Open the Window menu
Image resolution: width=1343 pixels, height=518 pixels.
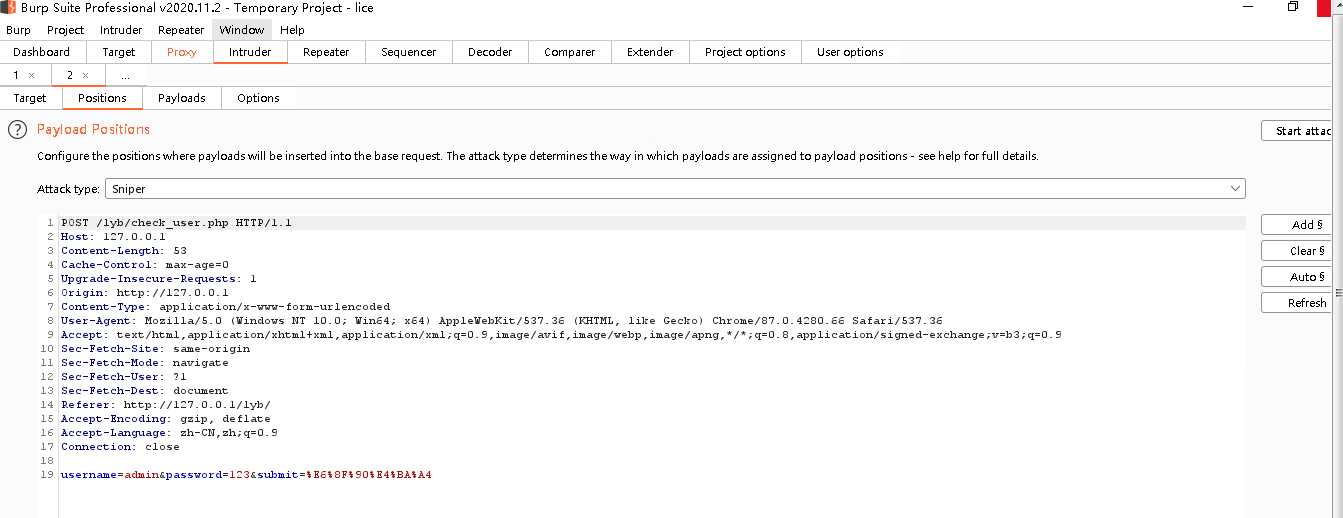coord(241,30)
